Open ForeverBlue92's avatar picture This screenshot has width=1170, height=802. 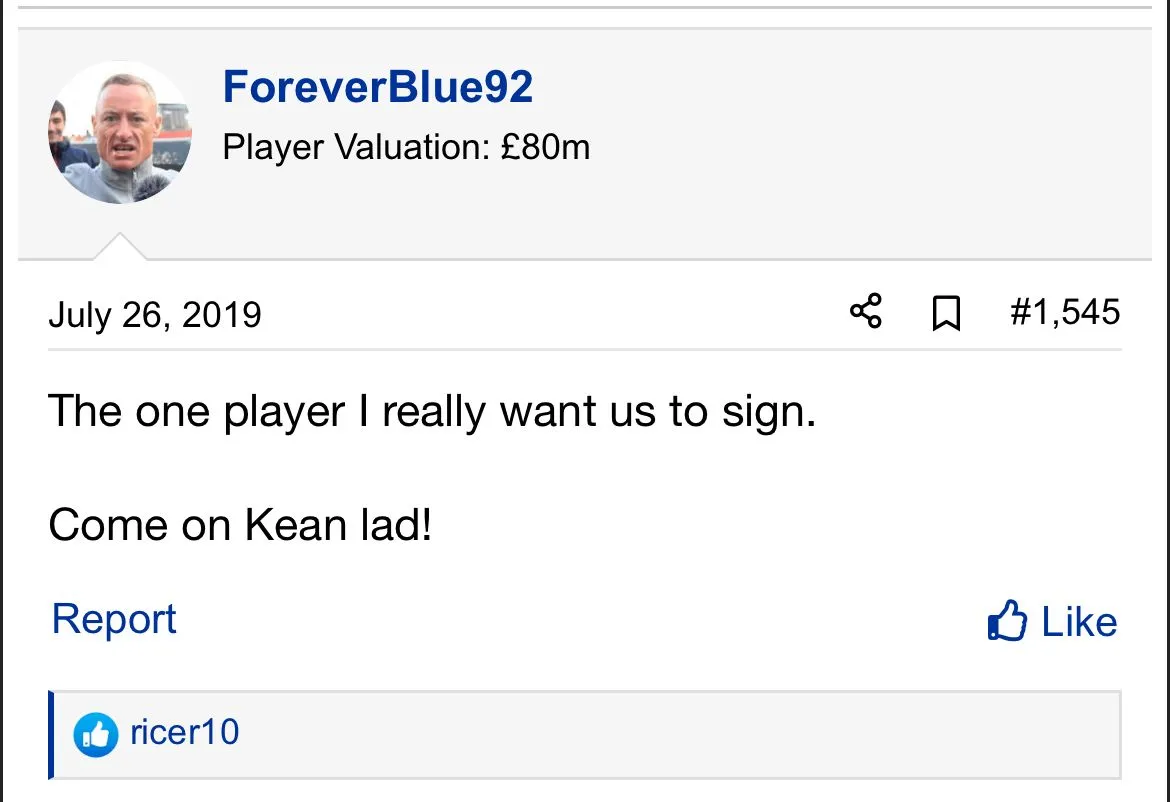click(119, 132)
